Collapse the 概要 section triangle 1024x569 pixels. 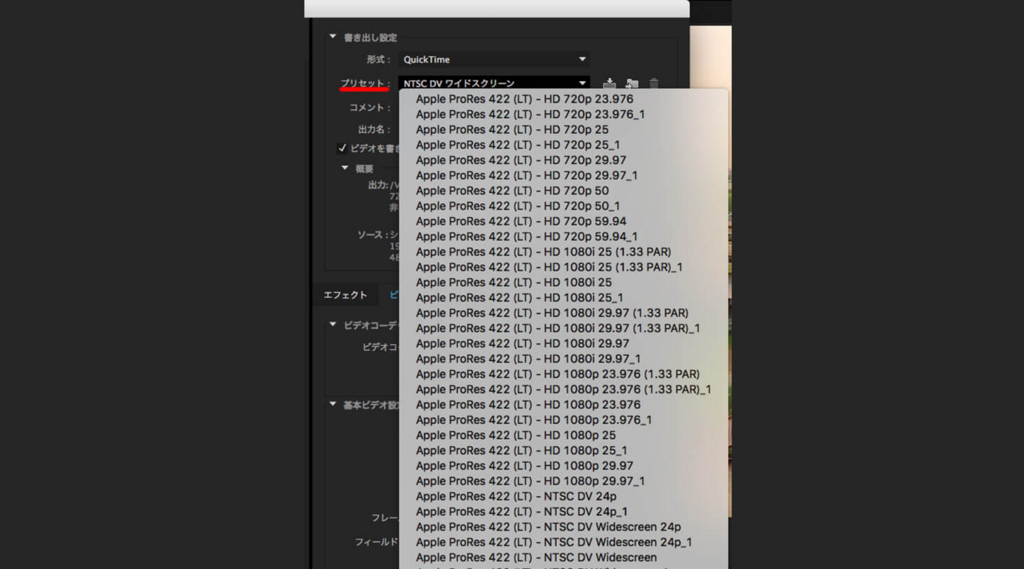[345, 169]
